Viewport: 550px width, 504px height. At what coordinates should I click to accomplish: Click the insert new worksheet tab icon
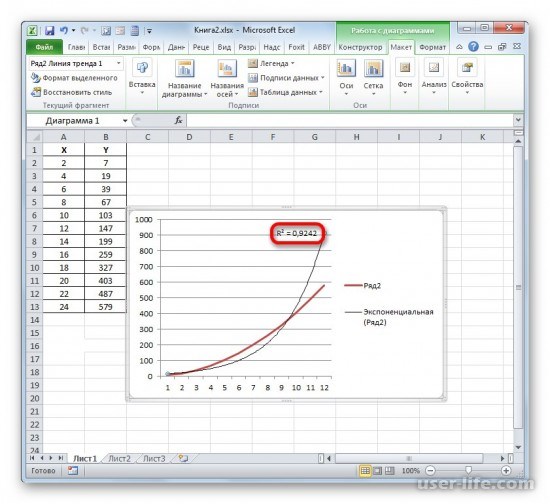[x=183, y=458]
